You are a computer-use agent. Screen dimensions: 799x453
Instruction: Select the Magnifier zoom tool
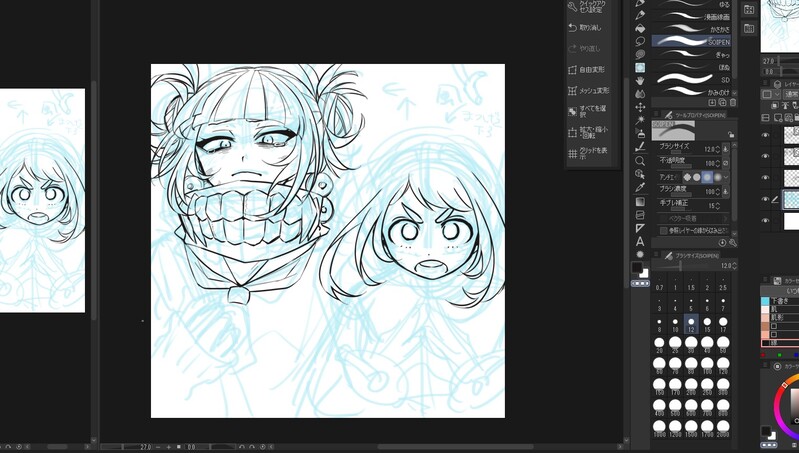pyautogui.click(x=641, y=161)
